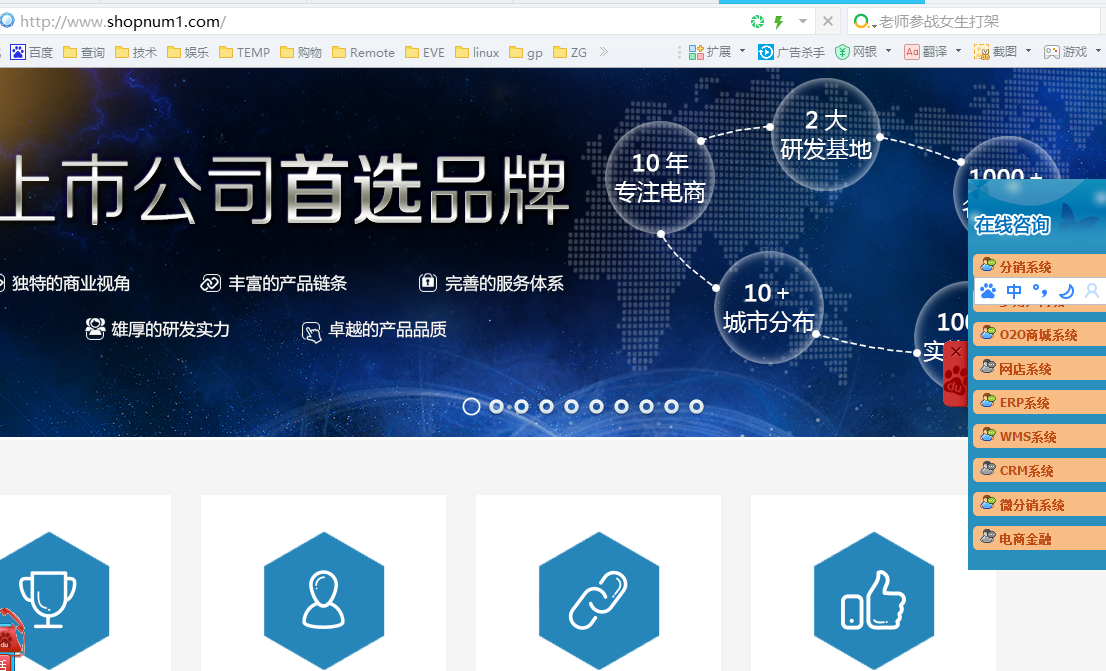The height and width of the screenshot is (671, 1106).
Task: Expand the 网银 dropdown arrow
Action: click(888, 51)
